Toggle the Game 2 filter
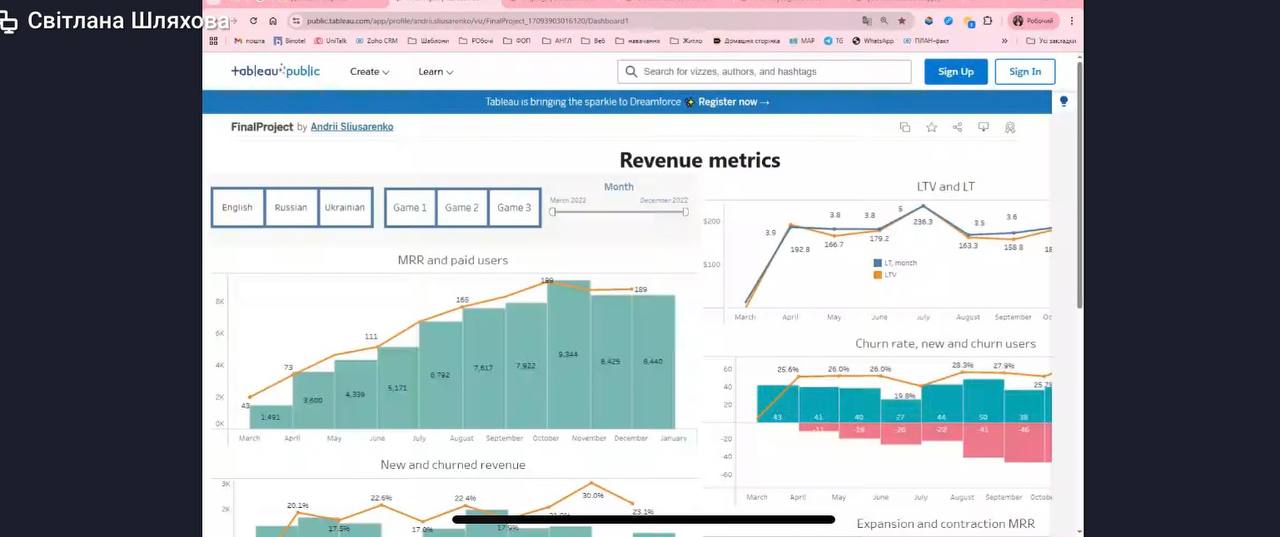1280x537 pixels. [461, 208]
